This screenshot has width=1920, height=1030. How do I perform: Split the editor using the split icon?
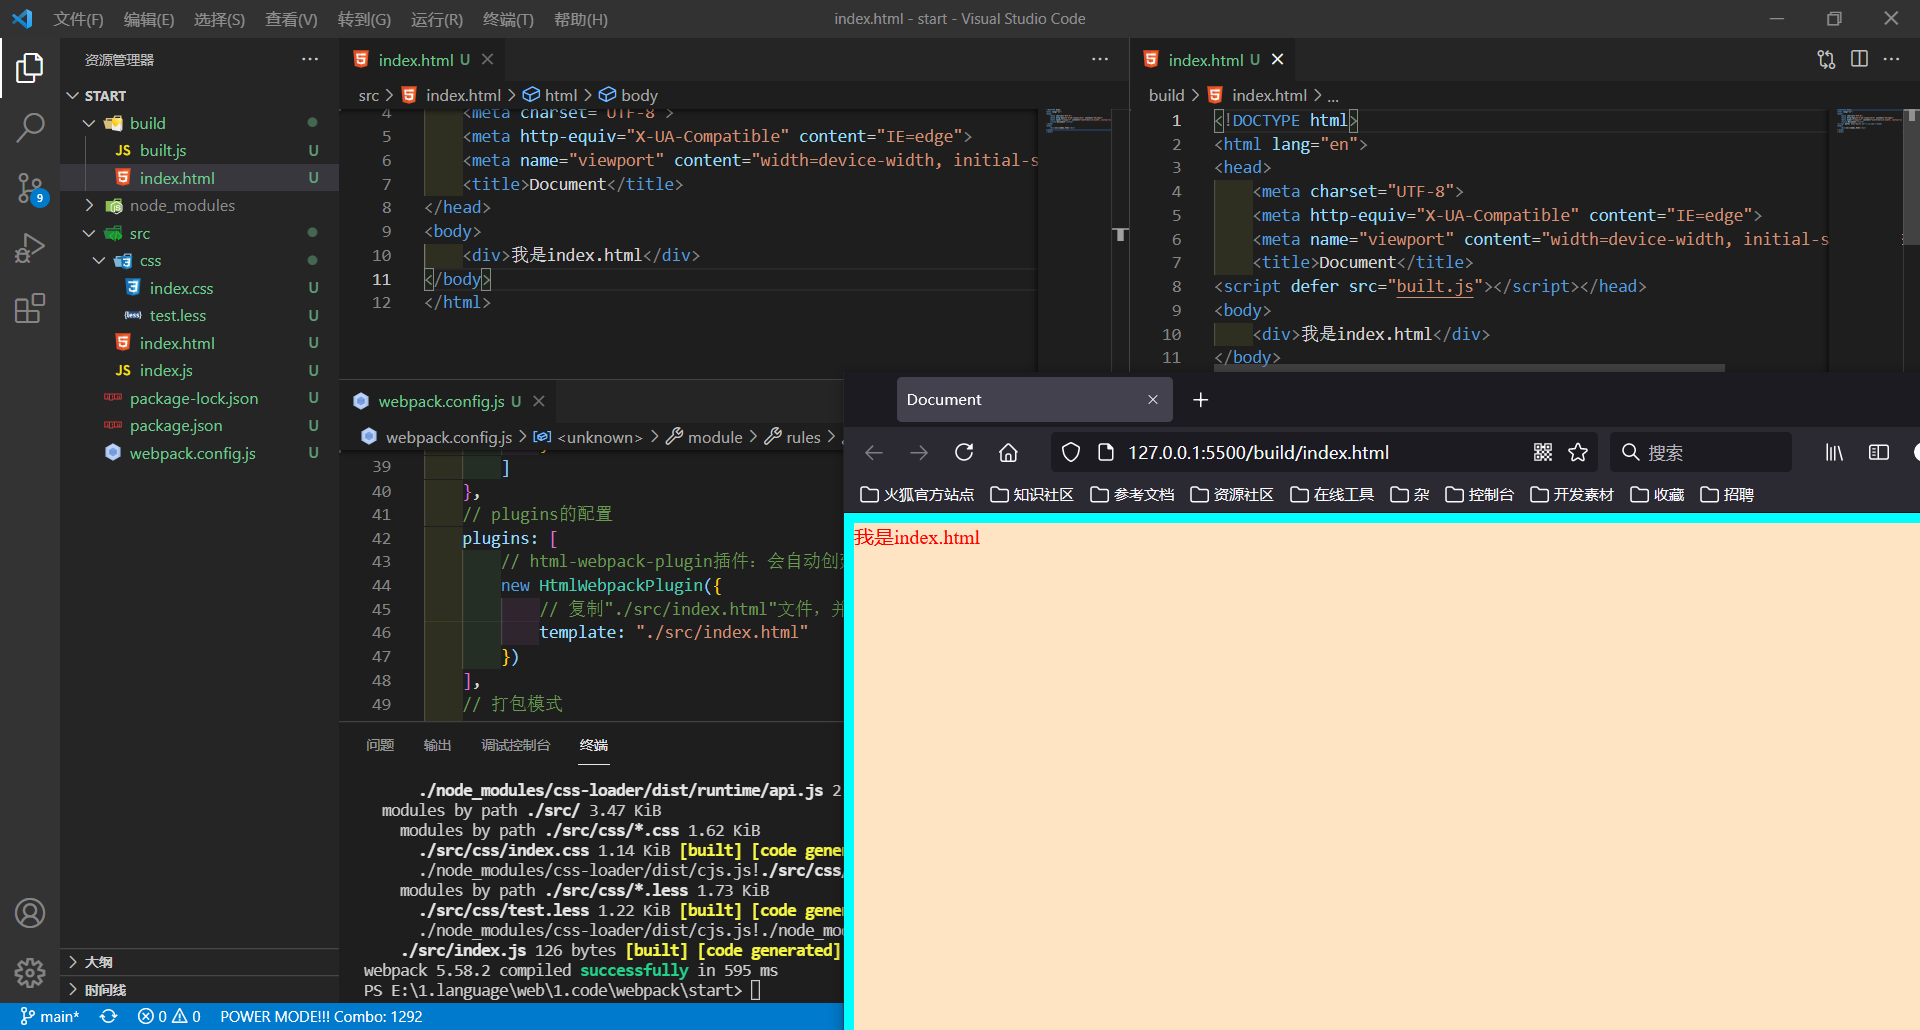1859,59
